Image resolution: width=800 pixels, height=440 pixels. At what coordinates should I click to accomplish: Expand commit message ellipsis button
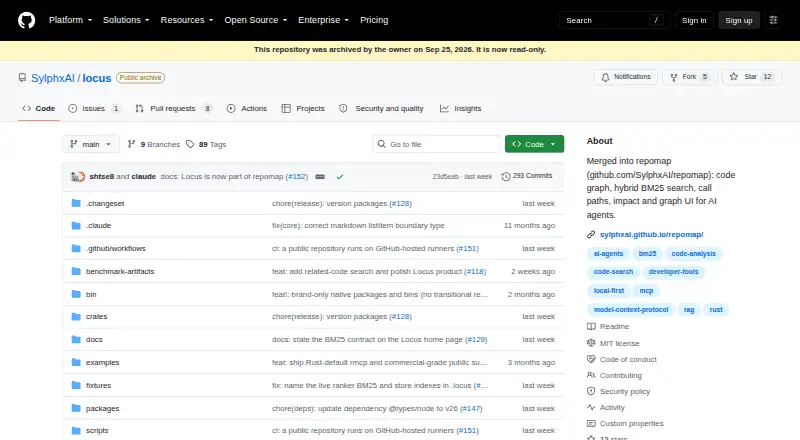click(320, 177)
